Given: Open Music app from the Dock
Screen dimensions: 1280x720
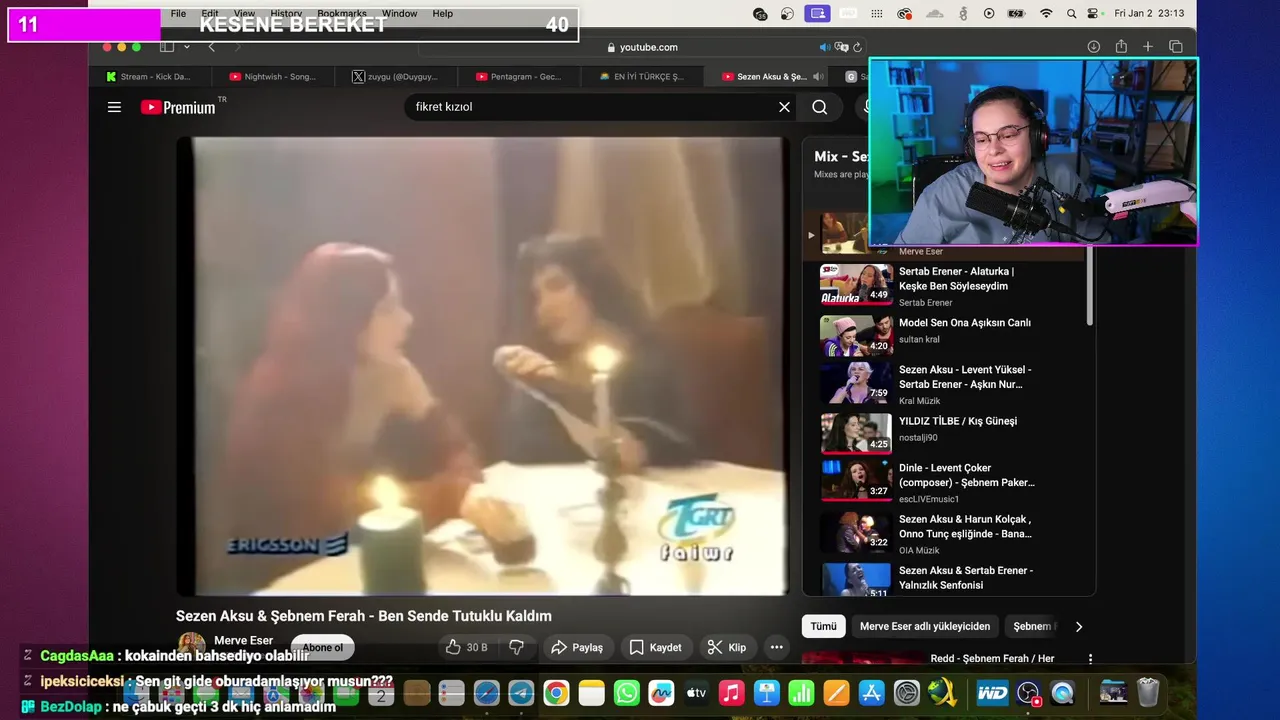Looking at the screenshot, I should [732, 693].
